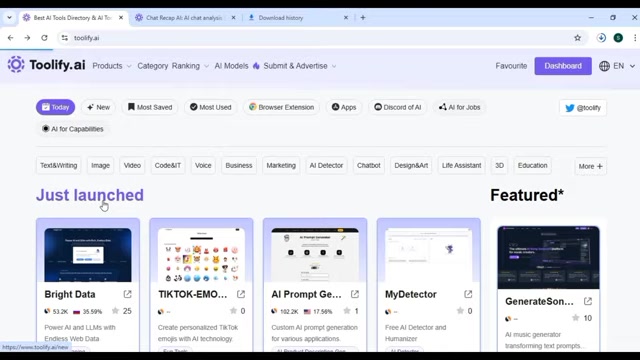
Task: Open external link icon on Bright Data card
Action: [127, 294]
